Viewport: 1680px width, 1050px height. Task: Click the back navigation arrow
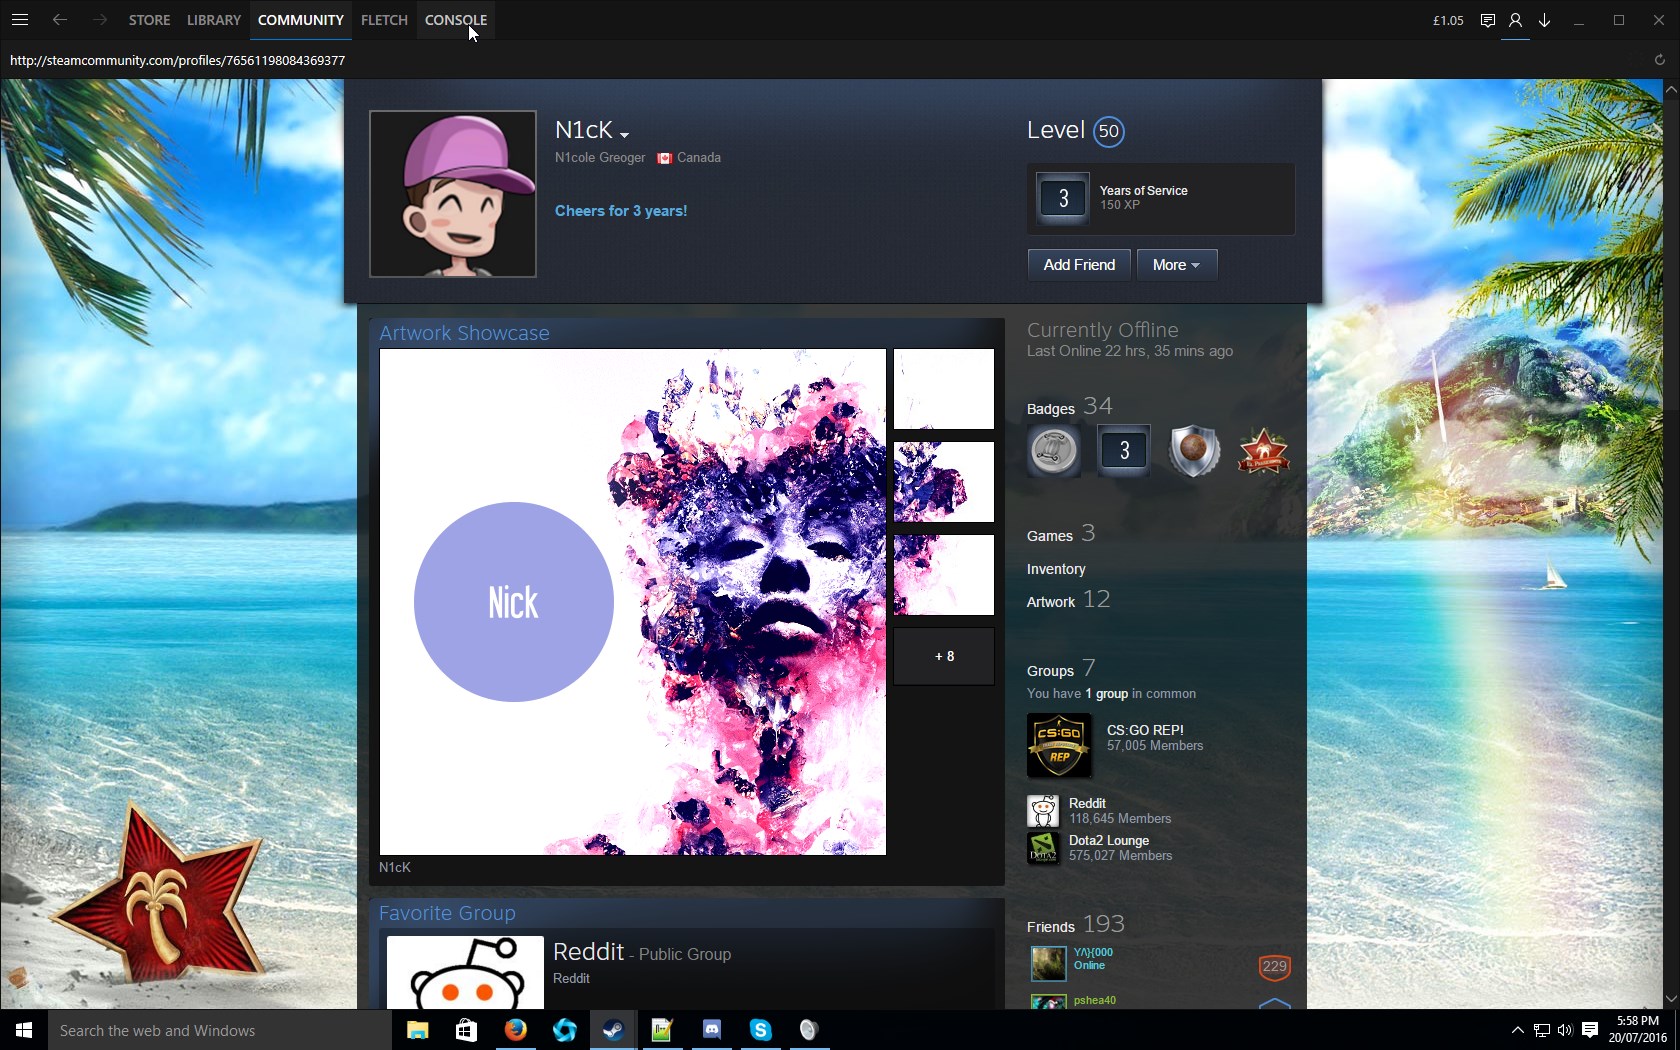60,20
